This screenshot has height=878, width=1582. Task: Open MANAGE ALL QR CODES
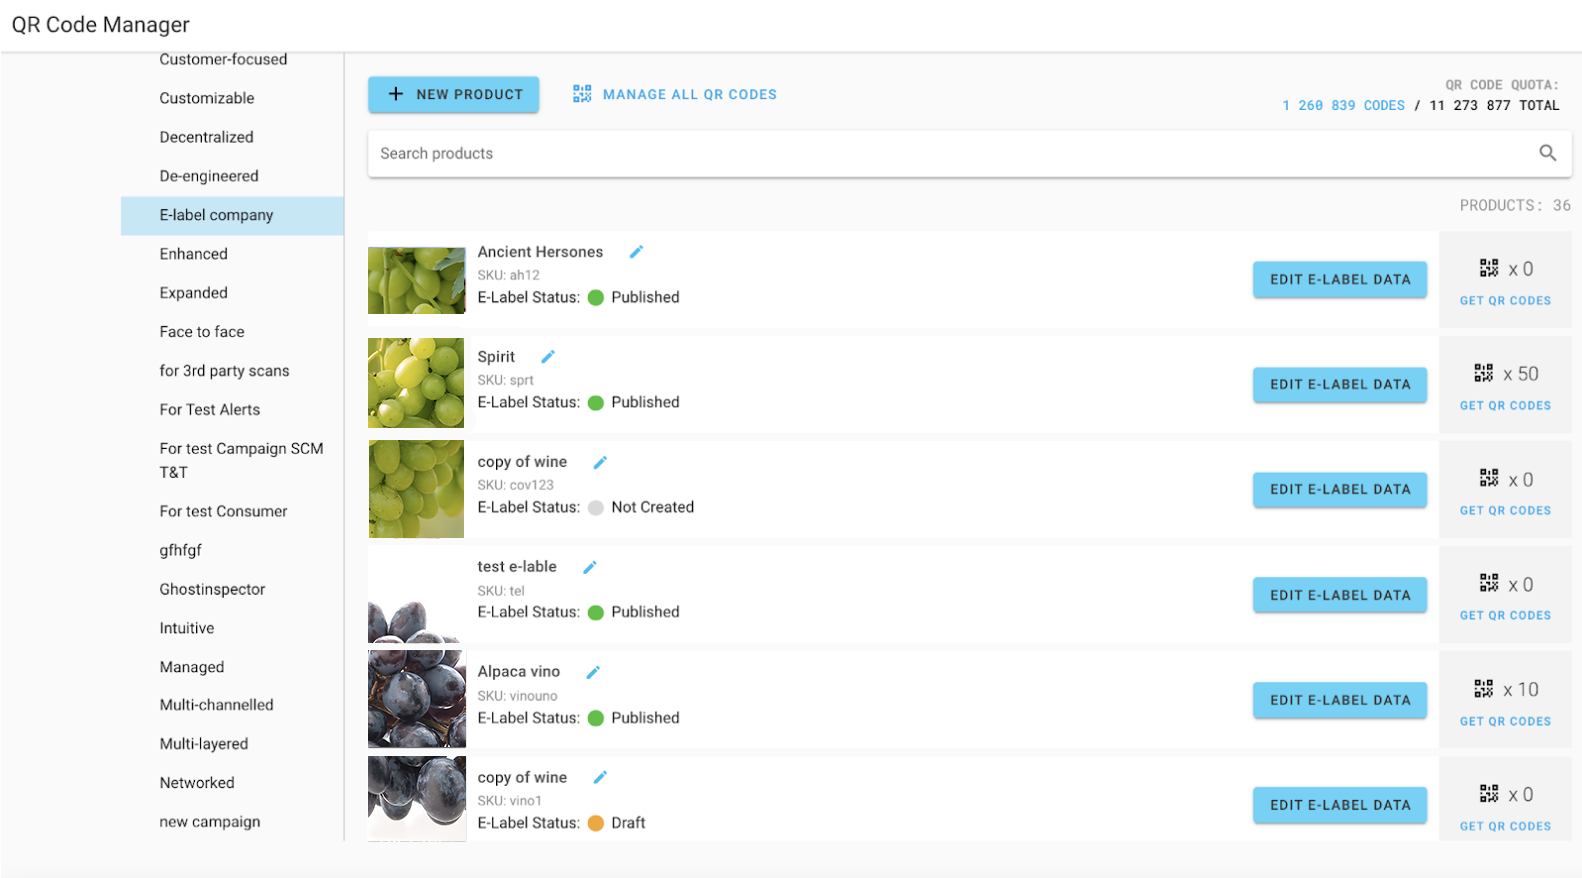click(675, 94)
